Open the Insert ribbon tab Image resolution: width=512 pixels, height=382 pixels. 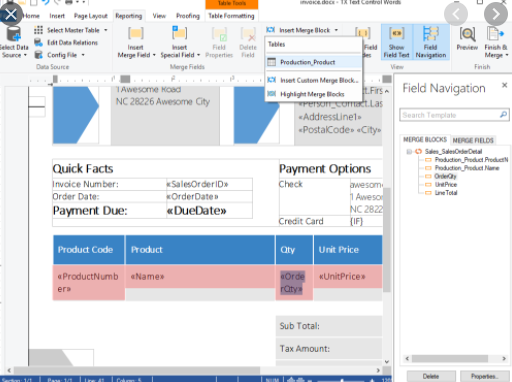click(57, 16)
